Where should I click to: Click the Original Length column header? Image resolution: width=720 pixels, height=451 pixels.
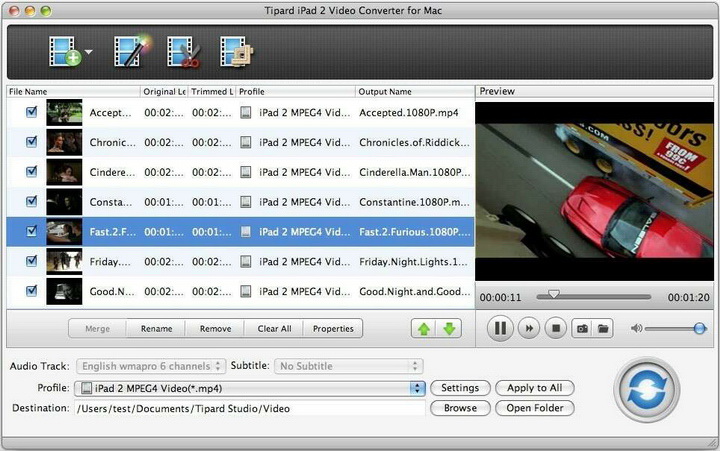click(x=164, y=91)
